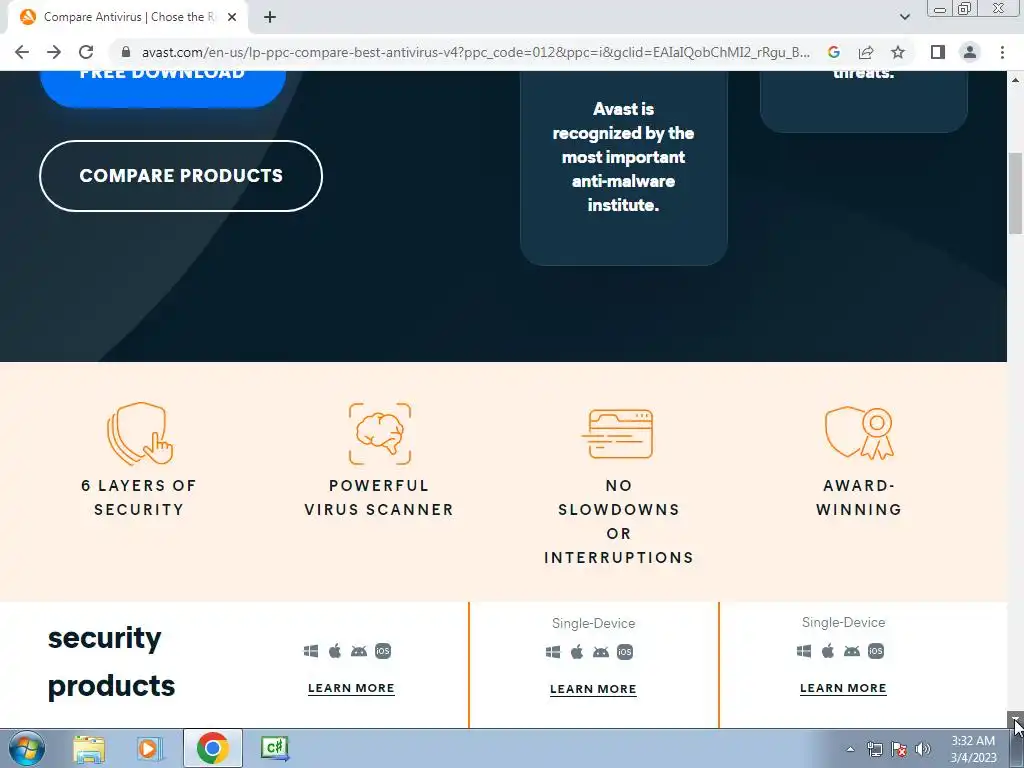This screenshot has width=1024, height=768.
Task: Click the Google icon in address bar
Action: (x=833, y=52)
